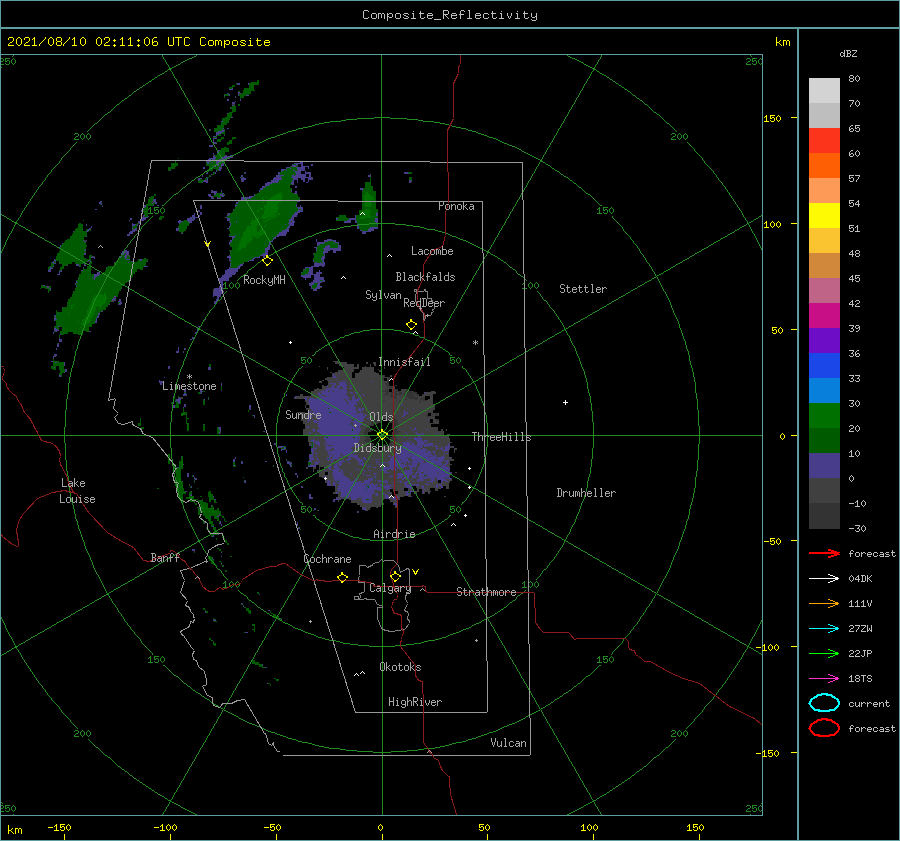This screenshot has height=841, width=900.
Task: Click the Lacombe label
Action: click(x=432, y=251)
